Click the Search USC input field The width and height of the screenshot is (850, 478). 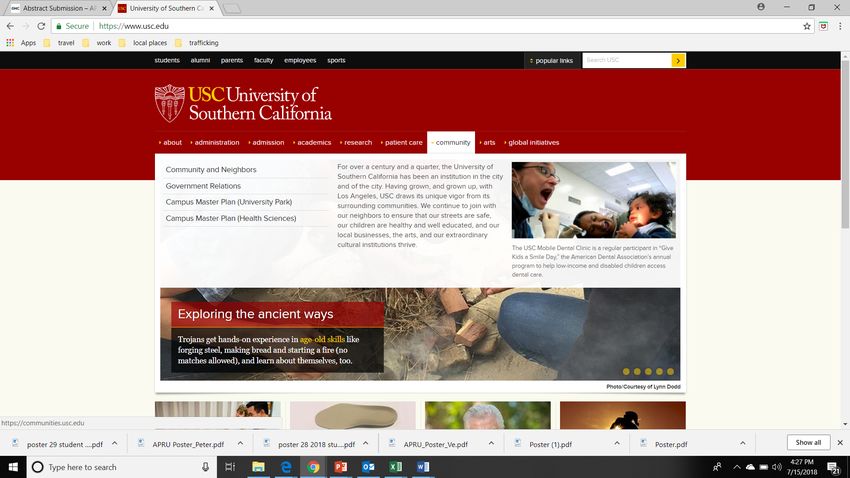[627, 60]
